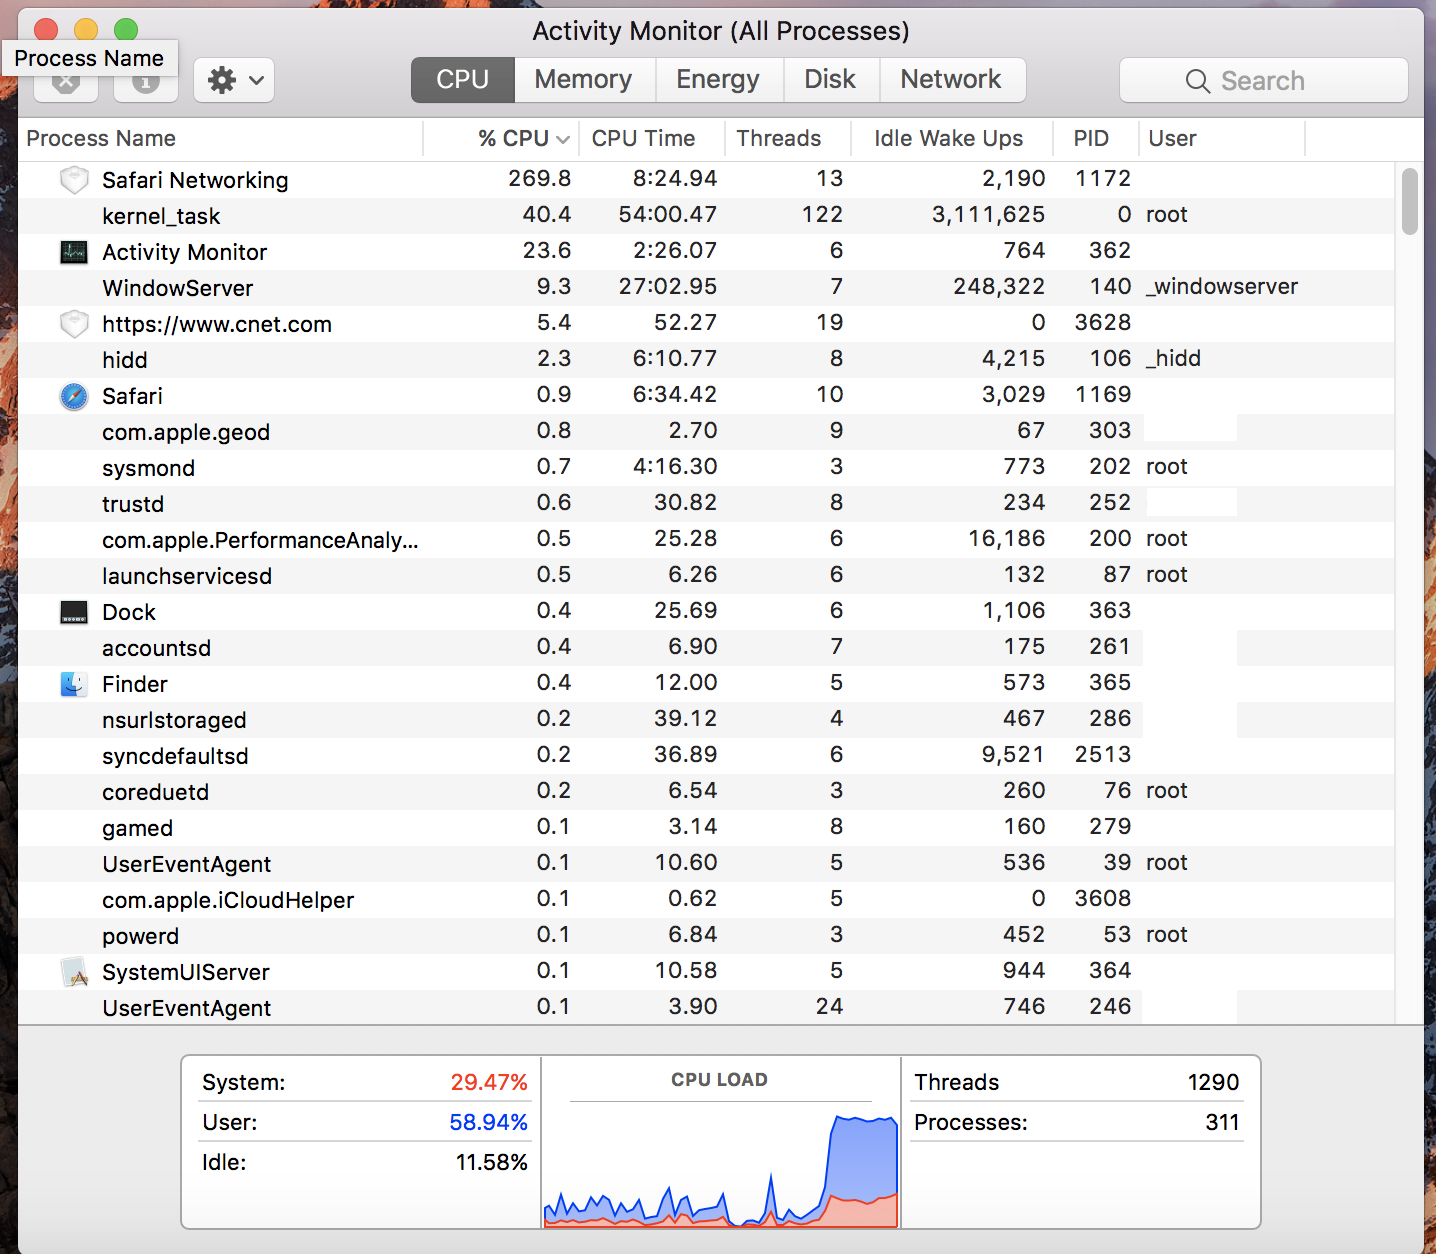Click the Finder face icon
The image size is (1436, 1254).
74,684
